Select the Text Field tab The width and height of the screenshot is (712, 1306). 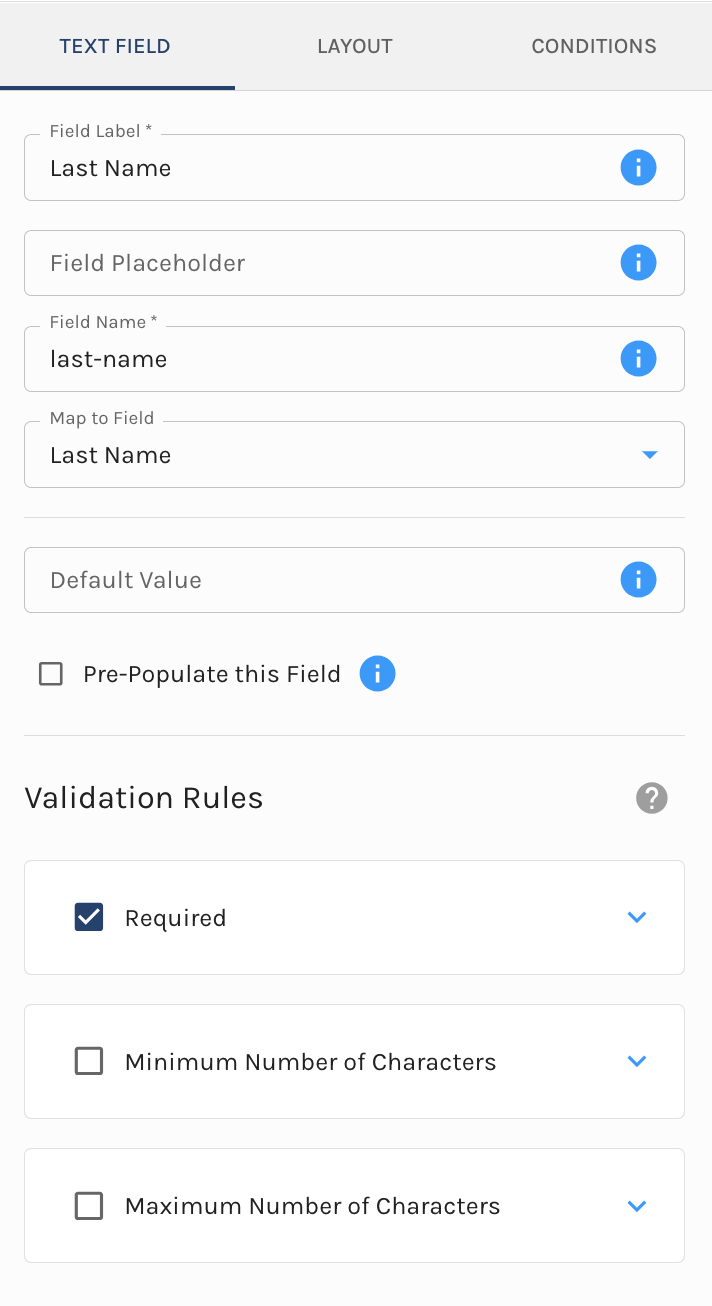115,46
